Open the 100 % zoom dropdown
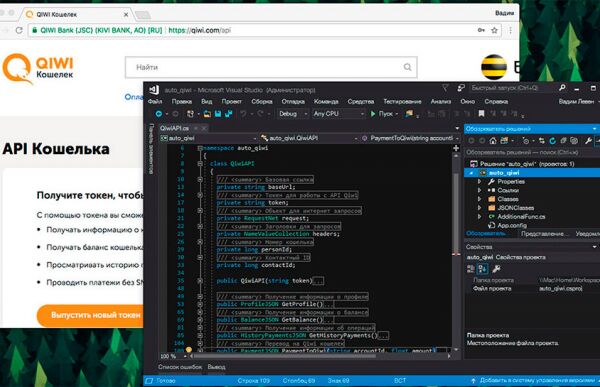The width and height of the screenshot is (600, 387). (x=173, y=356)
